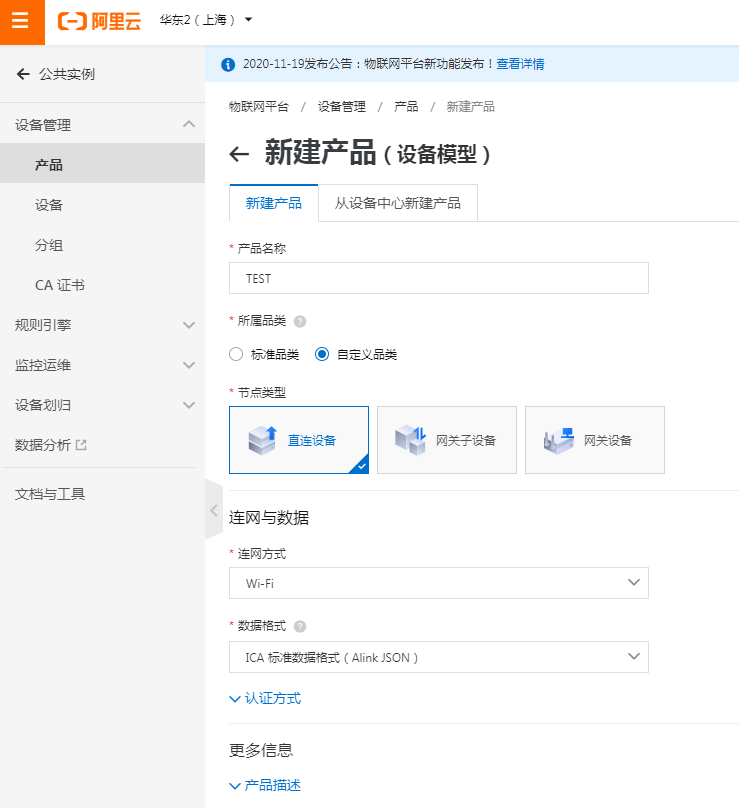The image size is (739, 808).
Task: Choose the 网关子设备 node type
Action: pyautogui.click(x=447, y=440)
